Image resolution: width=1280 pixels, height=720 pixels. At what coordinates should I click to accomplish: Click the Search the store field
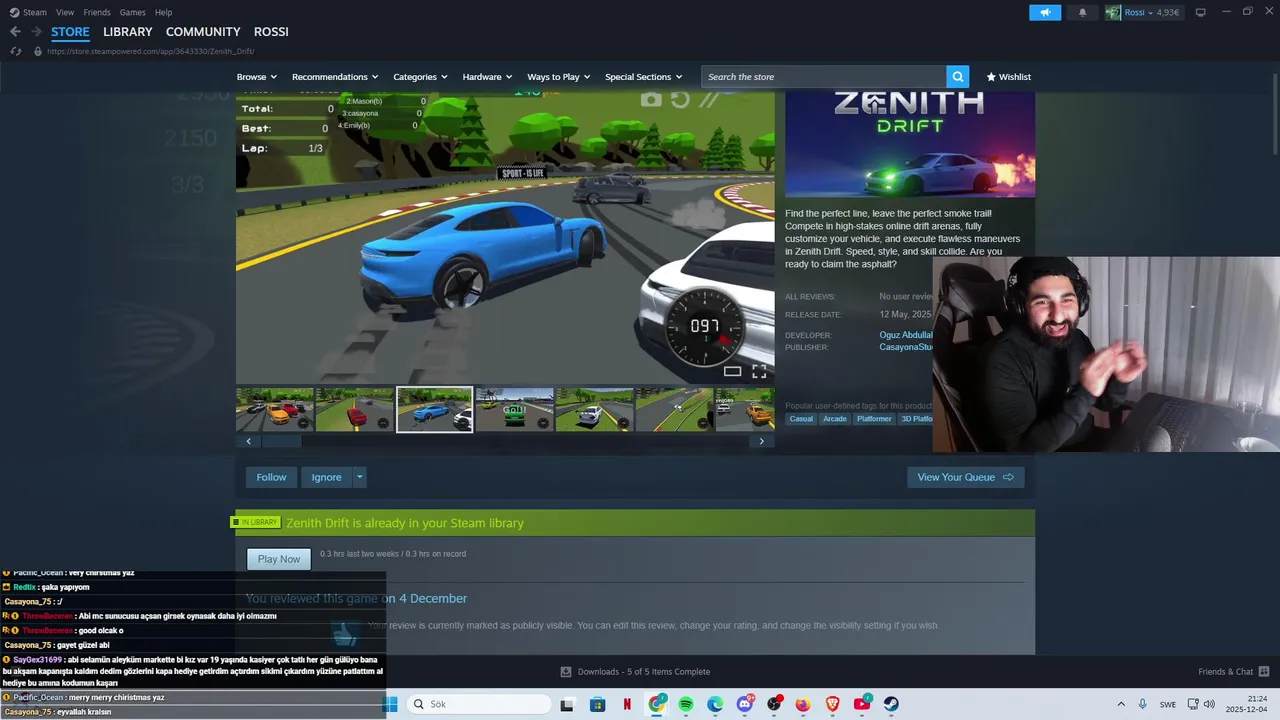tap(824, 77)
